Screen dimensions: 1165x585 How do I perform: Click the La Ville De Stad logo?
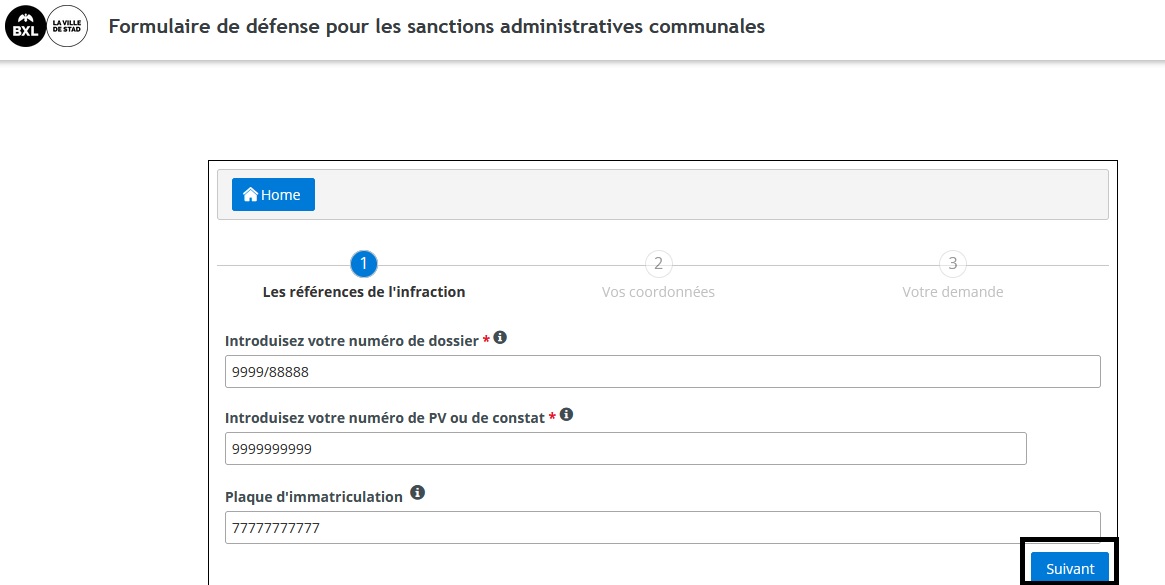click(68, 27)
